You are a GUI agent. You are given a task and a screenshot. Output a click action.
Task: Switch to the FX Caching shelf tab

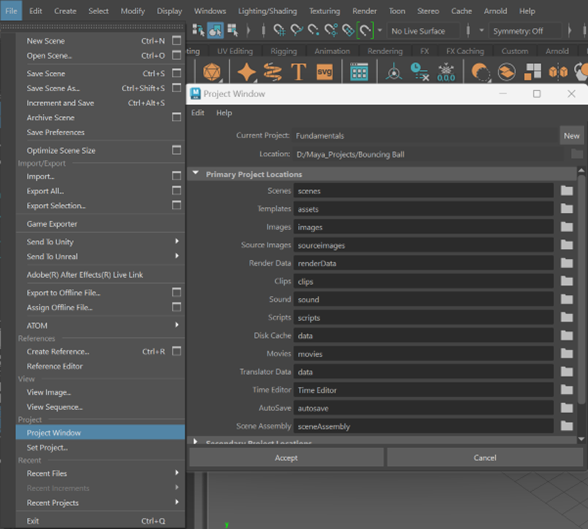pos(465,51)
